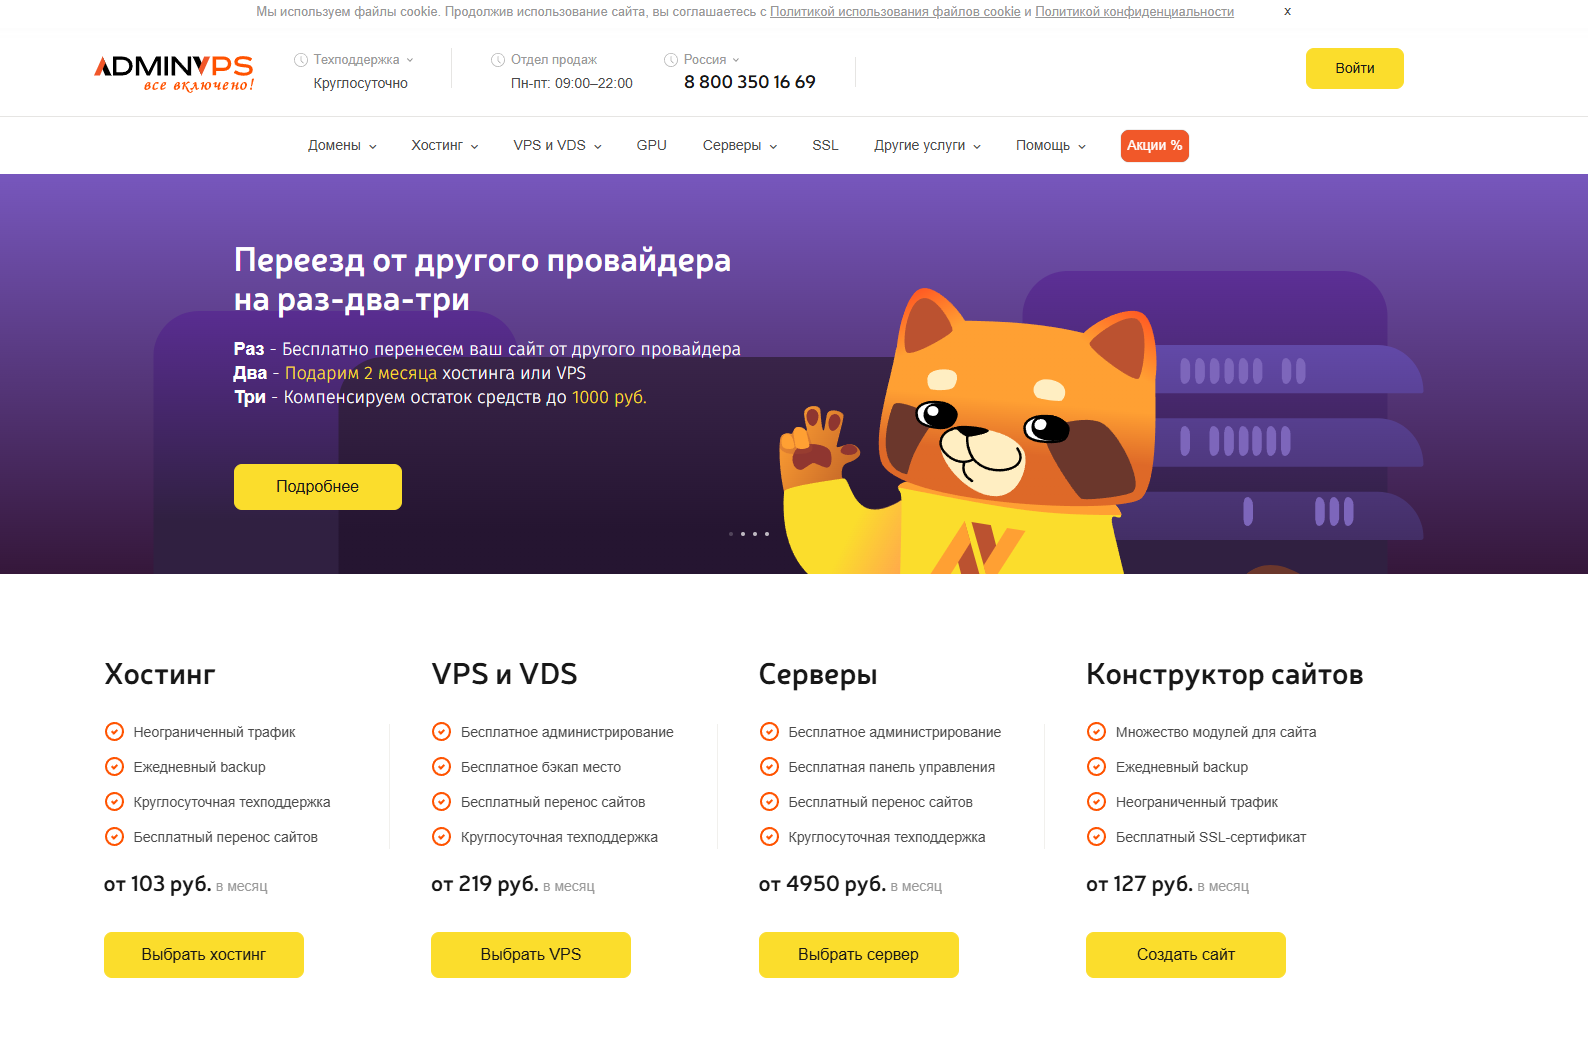Click checkmark icon beside Бесплатный SSL-сертификат
Screen dimensions: 1588x1056
tap(1097, 837)
